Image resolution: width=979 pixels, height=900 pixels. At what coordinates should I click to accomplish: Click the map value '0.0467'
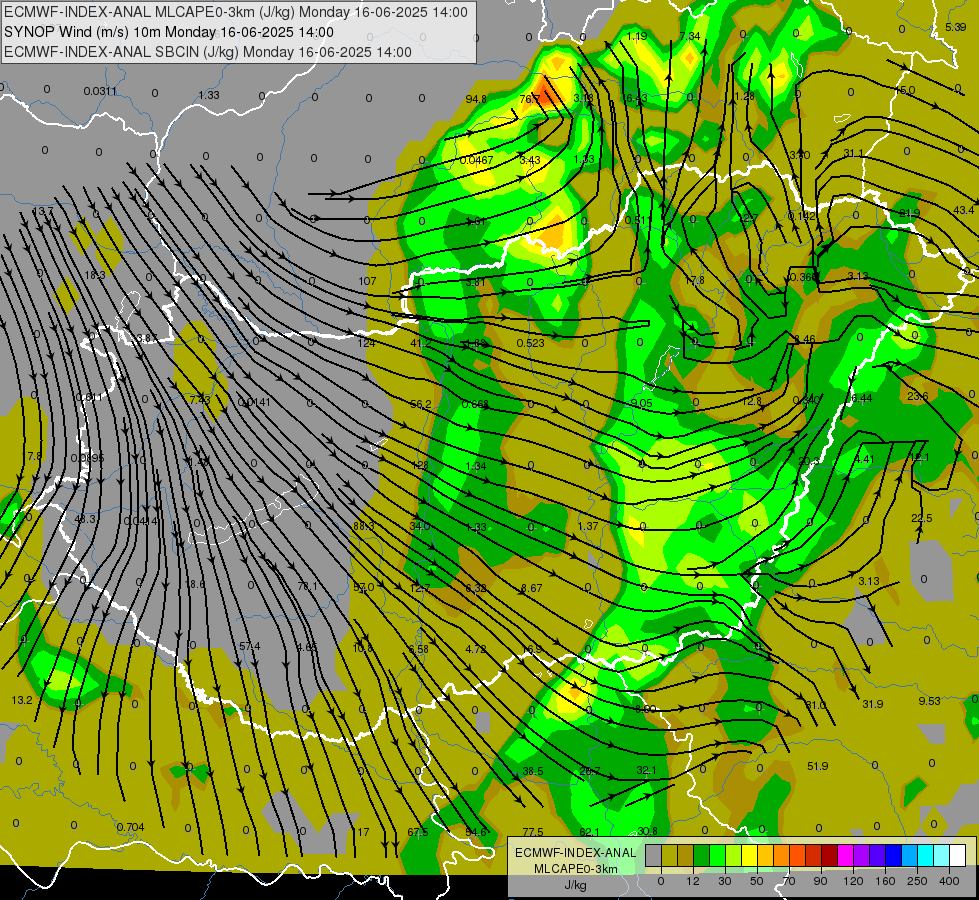click(476, 160)
